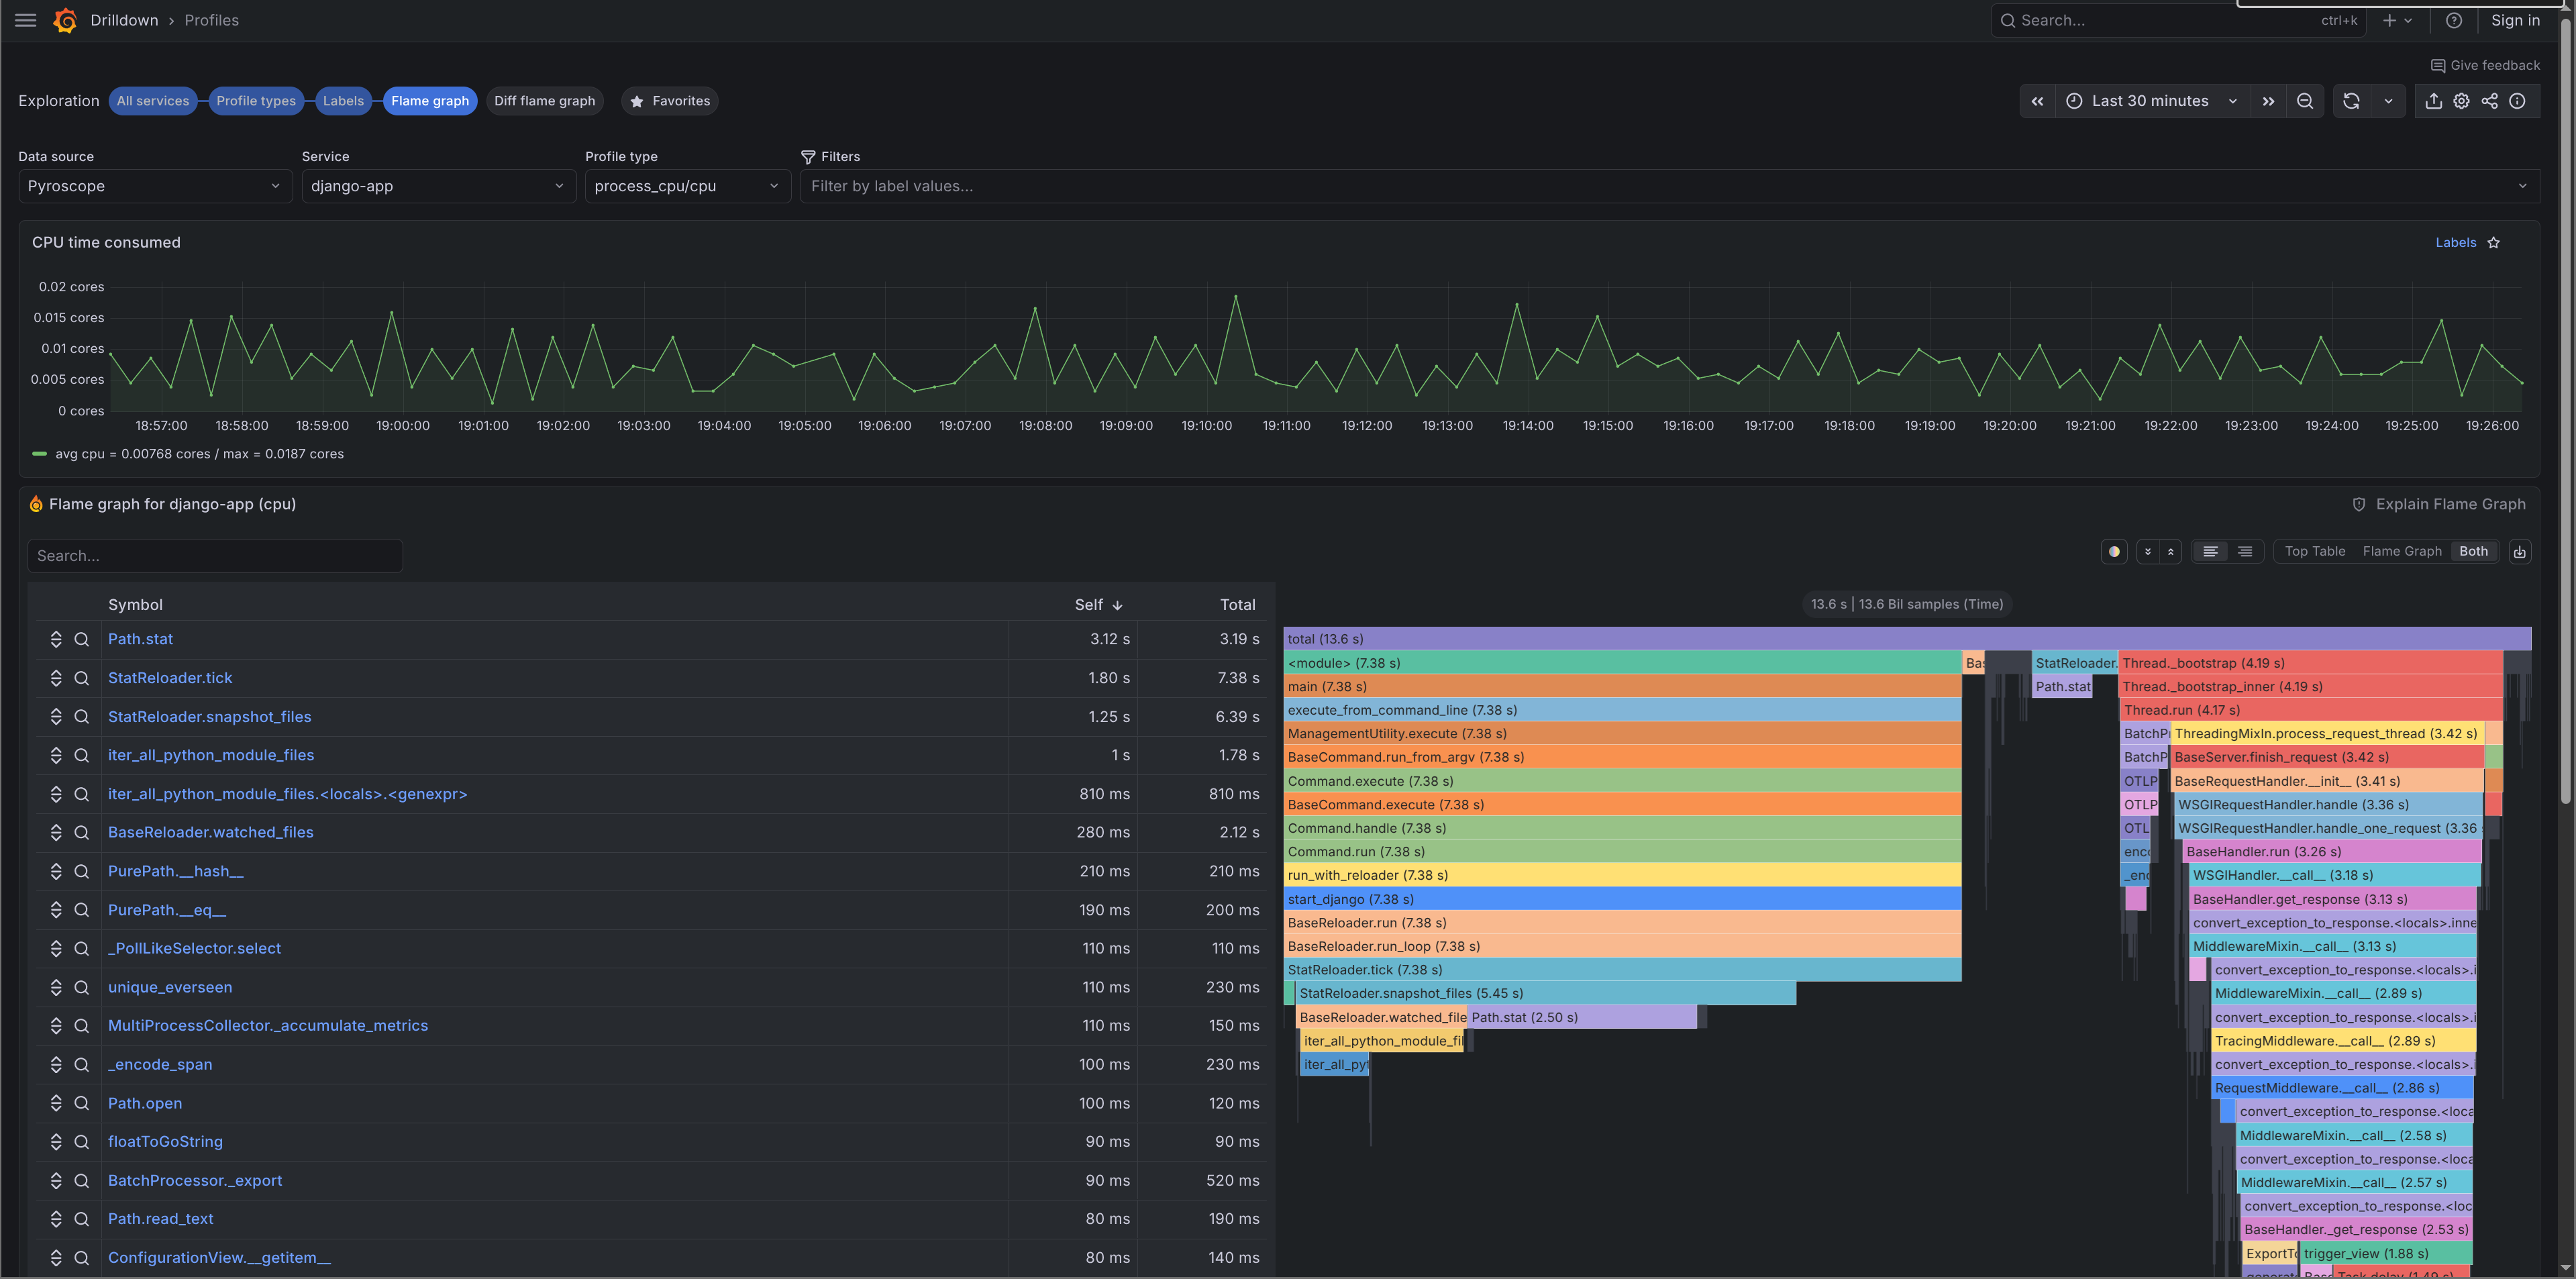2576x1279 pixels.
Task: Refresh the dashboard data
Action: coord(2351,100)
